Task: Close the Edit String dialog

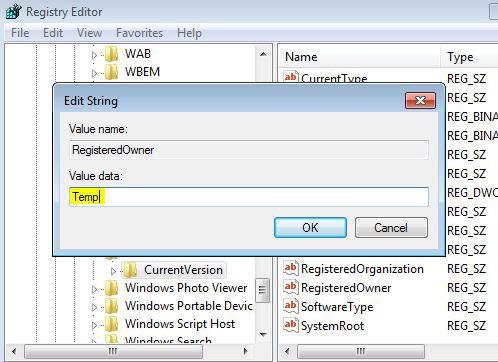Action: 420,101
